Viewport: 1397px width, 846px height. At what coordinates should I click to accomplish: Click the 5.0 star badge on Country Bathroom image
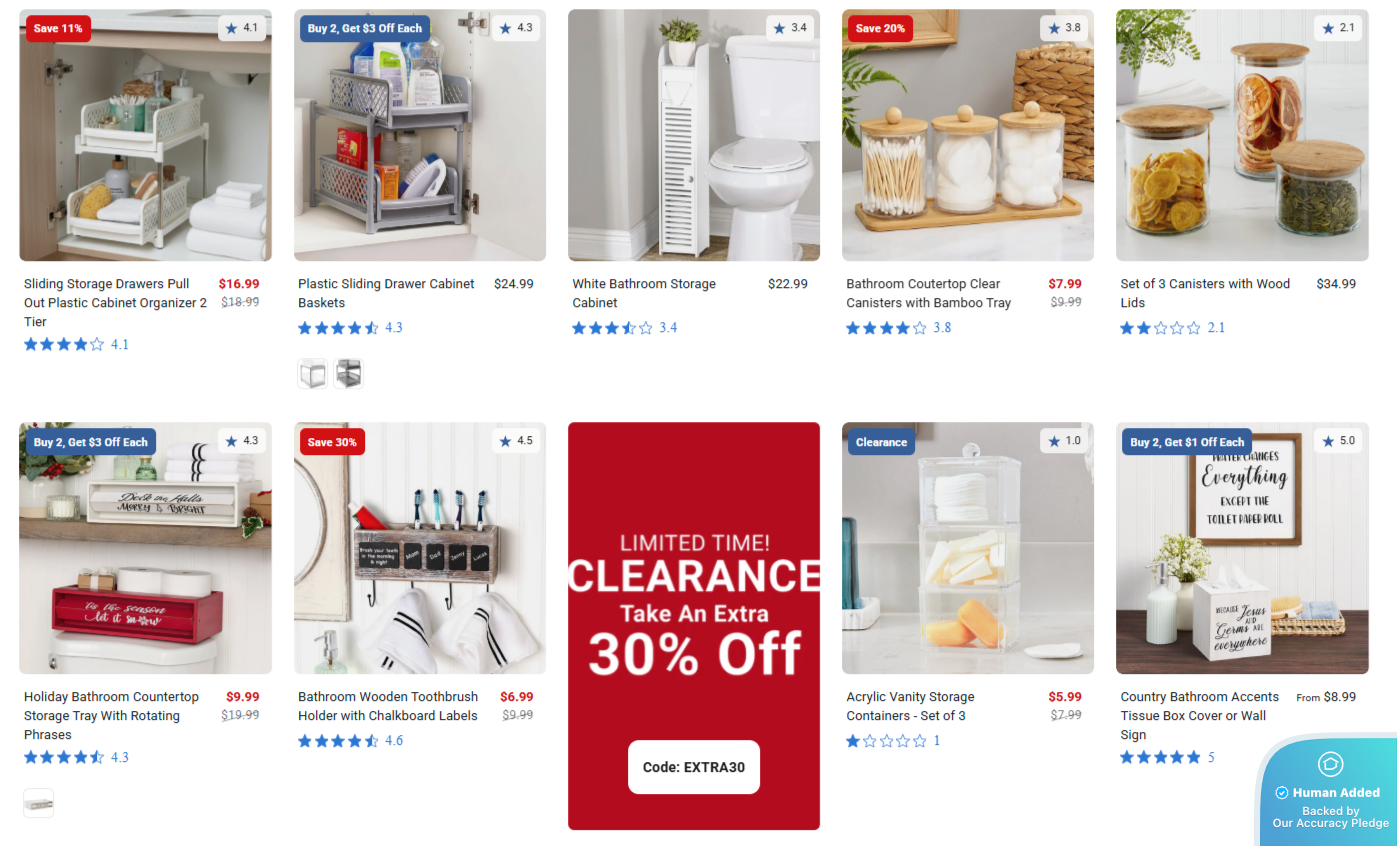coord(1338,441)
